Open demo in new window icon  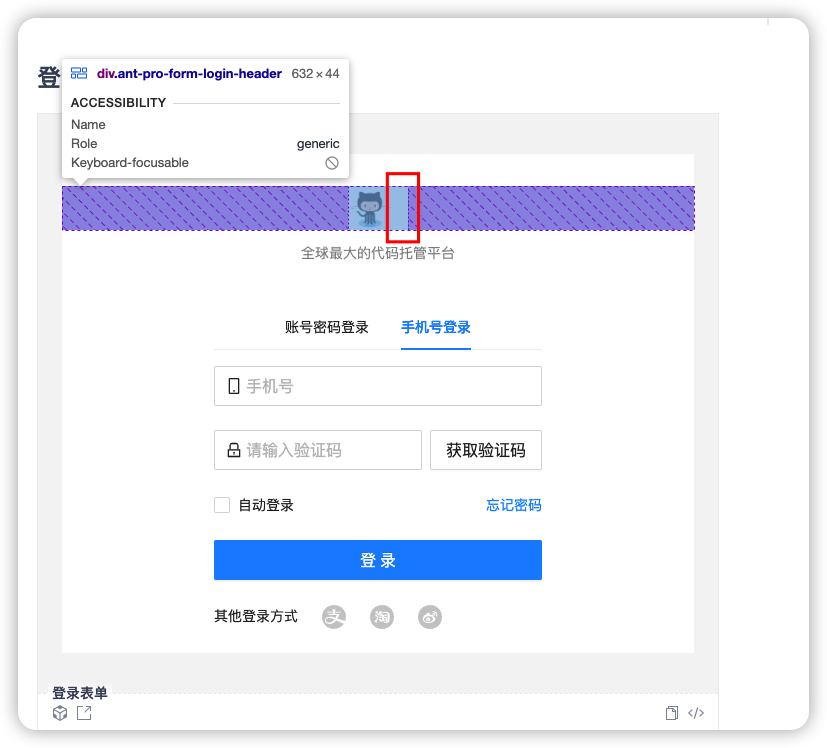(84, 713)
